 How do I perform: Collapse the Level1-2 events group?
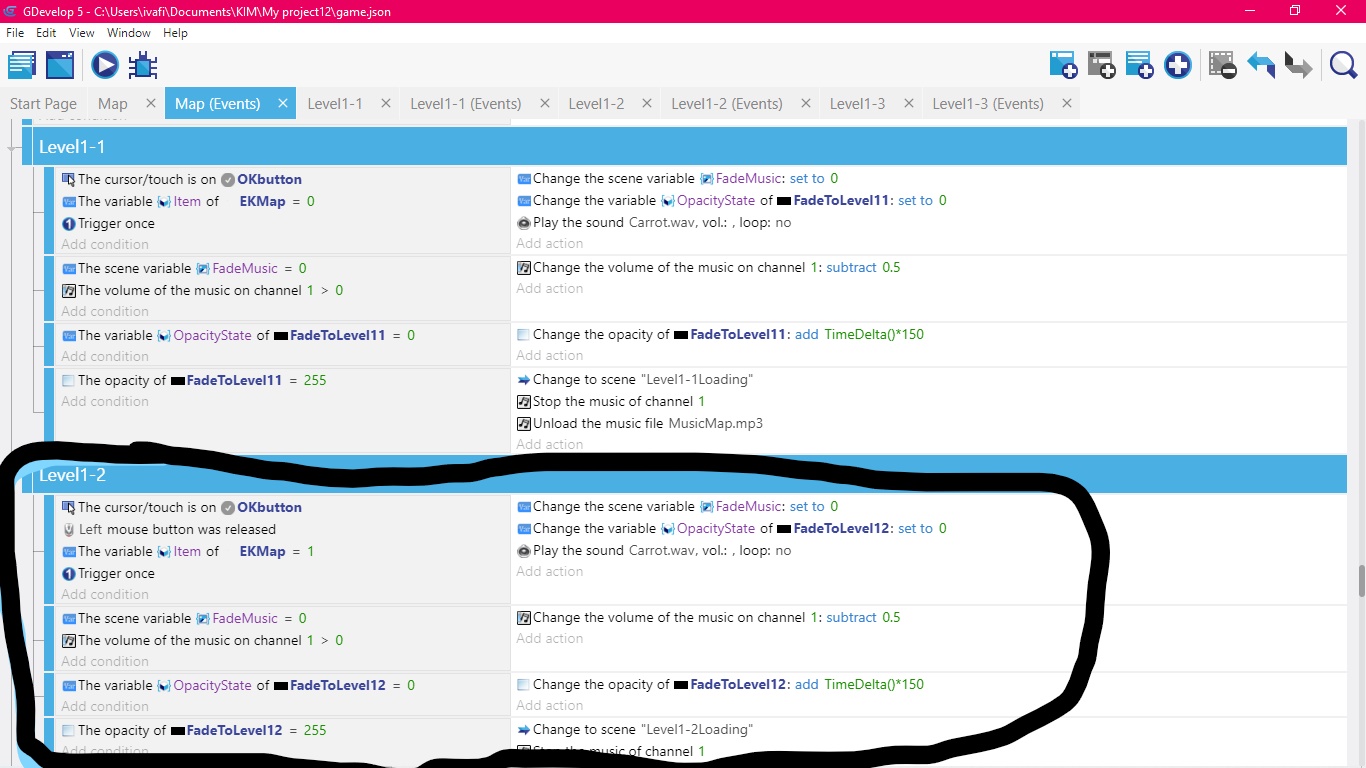[73, 475]
